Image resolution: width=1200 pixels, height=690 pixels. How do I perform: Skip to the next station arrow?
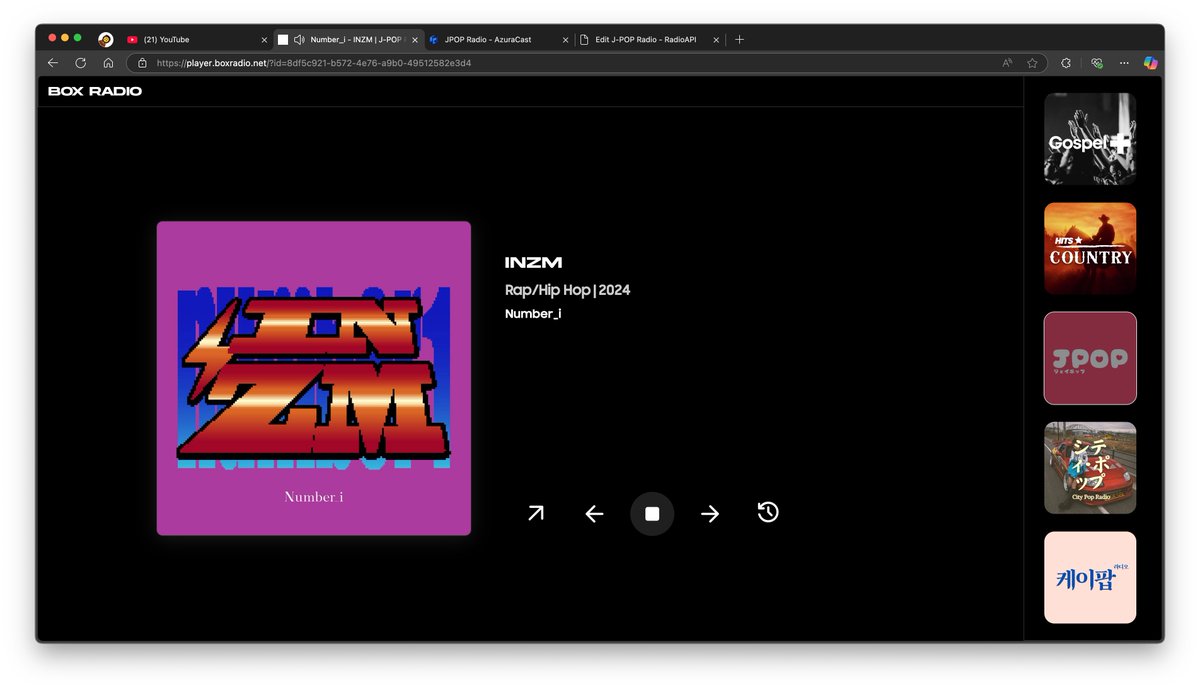(x=710, y=514)
